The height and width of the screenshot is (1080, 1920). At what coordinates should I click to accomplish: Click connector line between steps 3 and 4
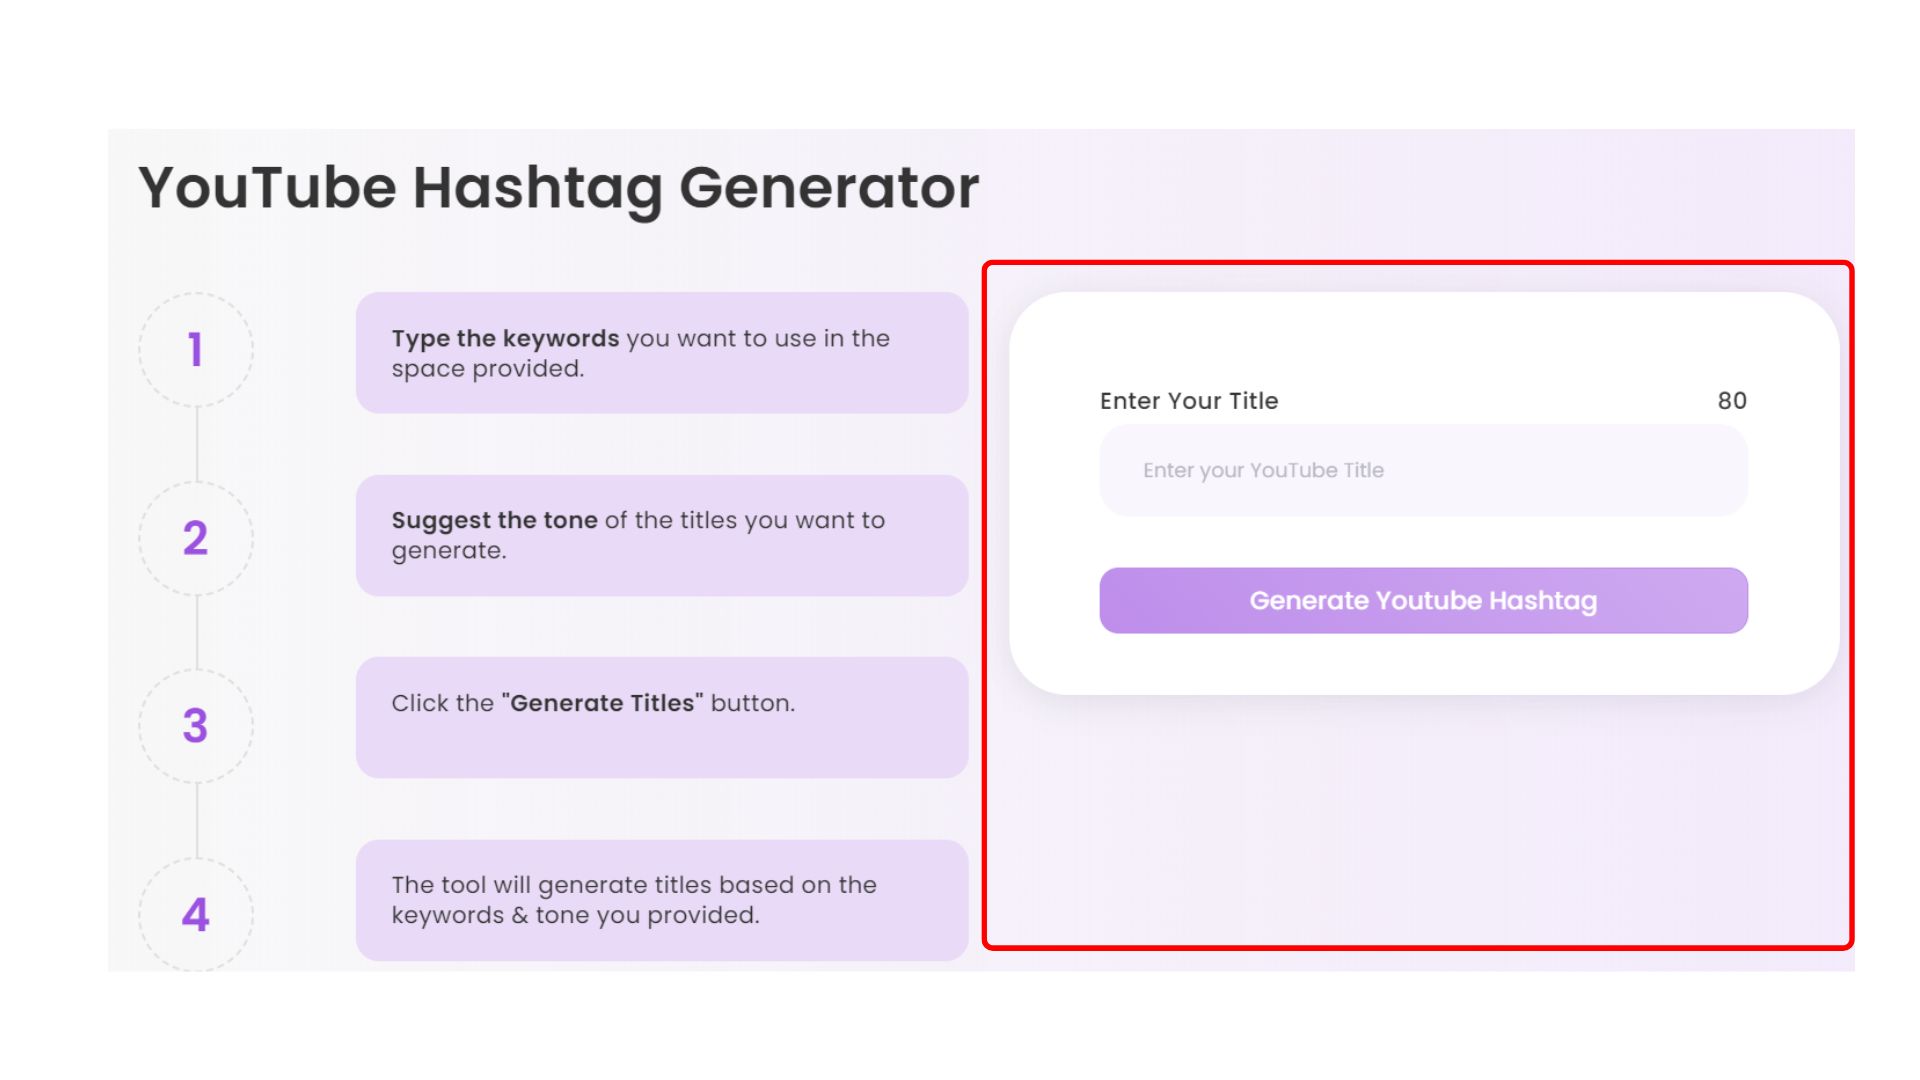(197, 820)
